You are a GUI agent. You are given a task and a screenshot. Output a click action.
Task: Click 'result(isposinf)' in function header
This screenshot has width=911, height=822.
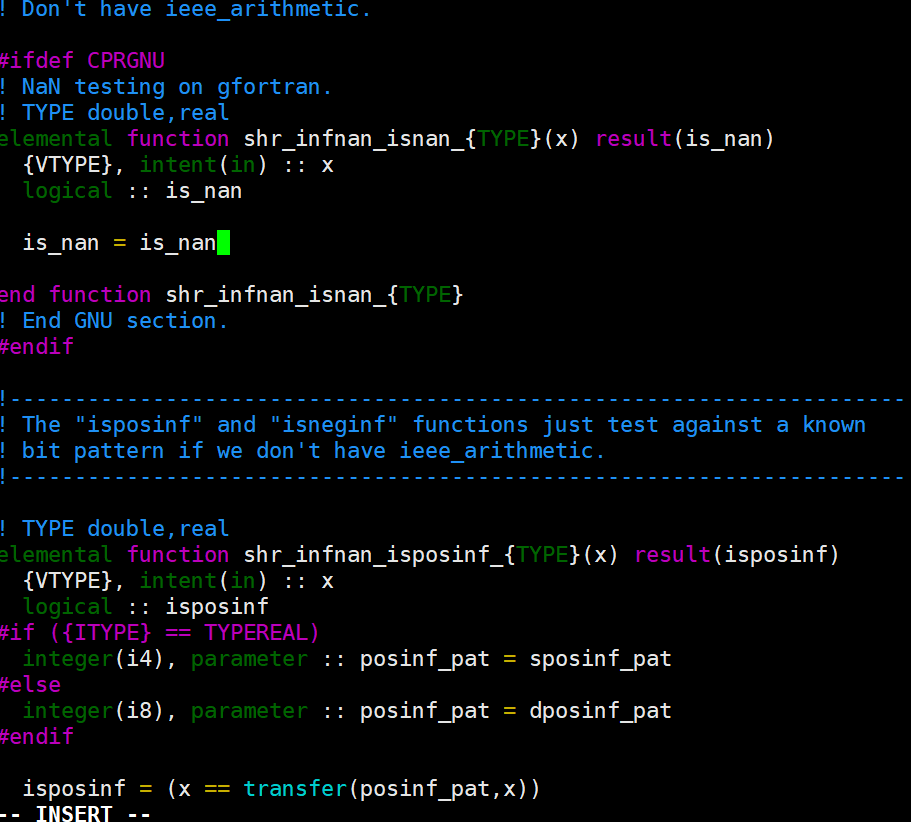[x=737, y=555]
